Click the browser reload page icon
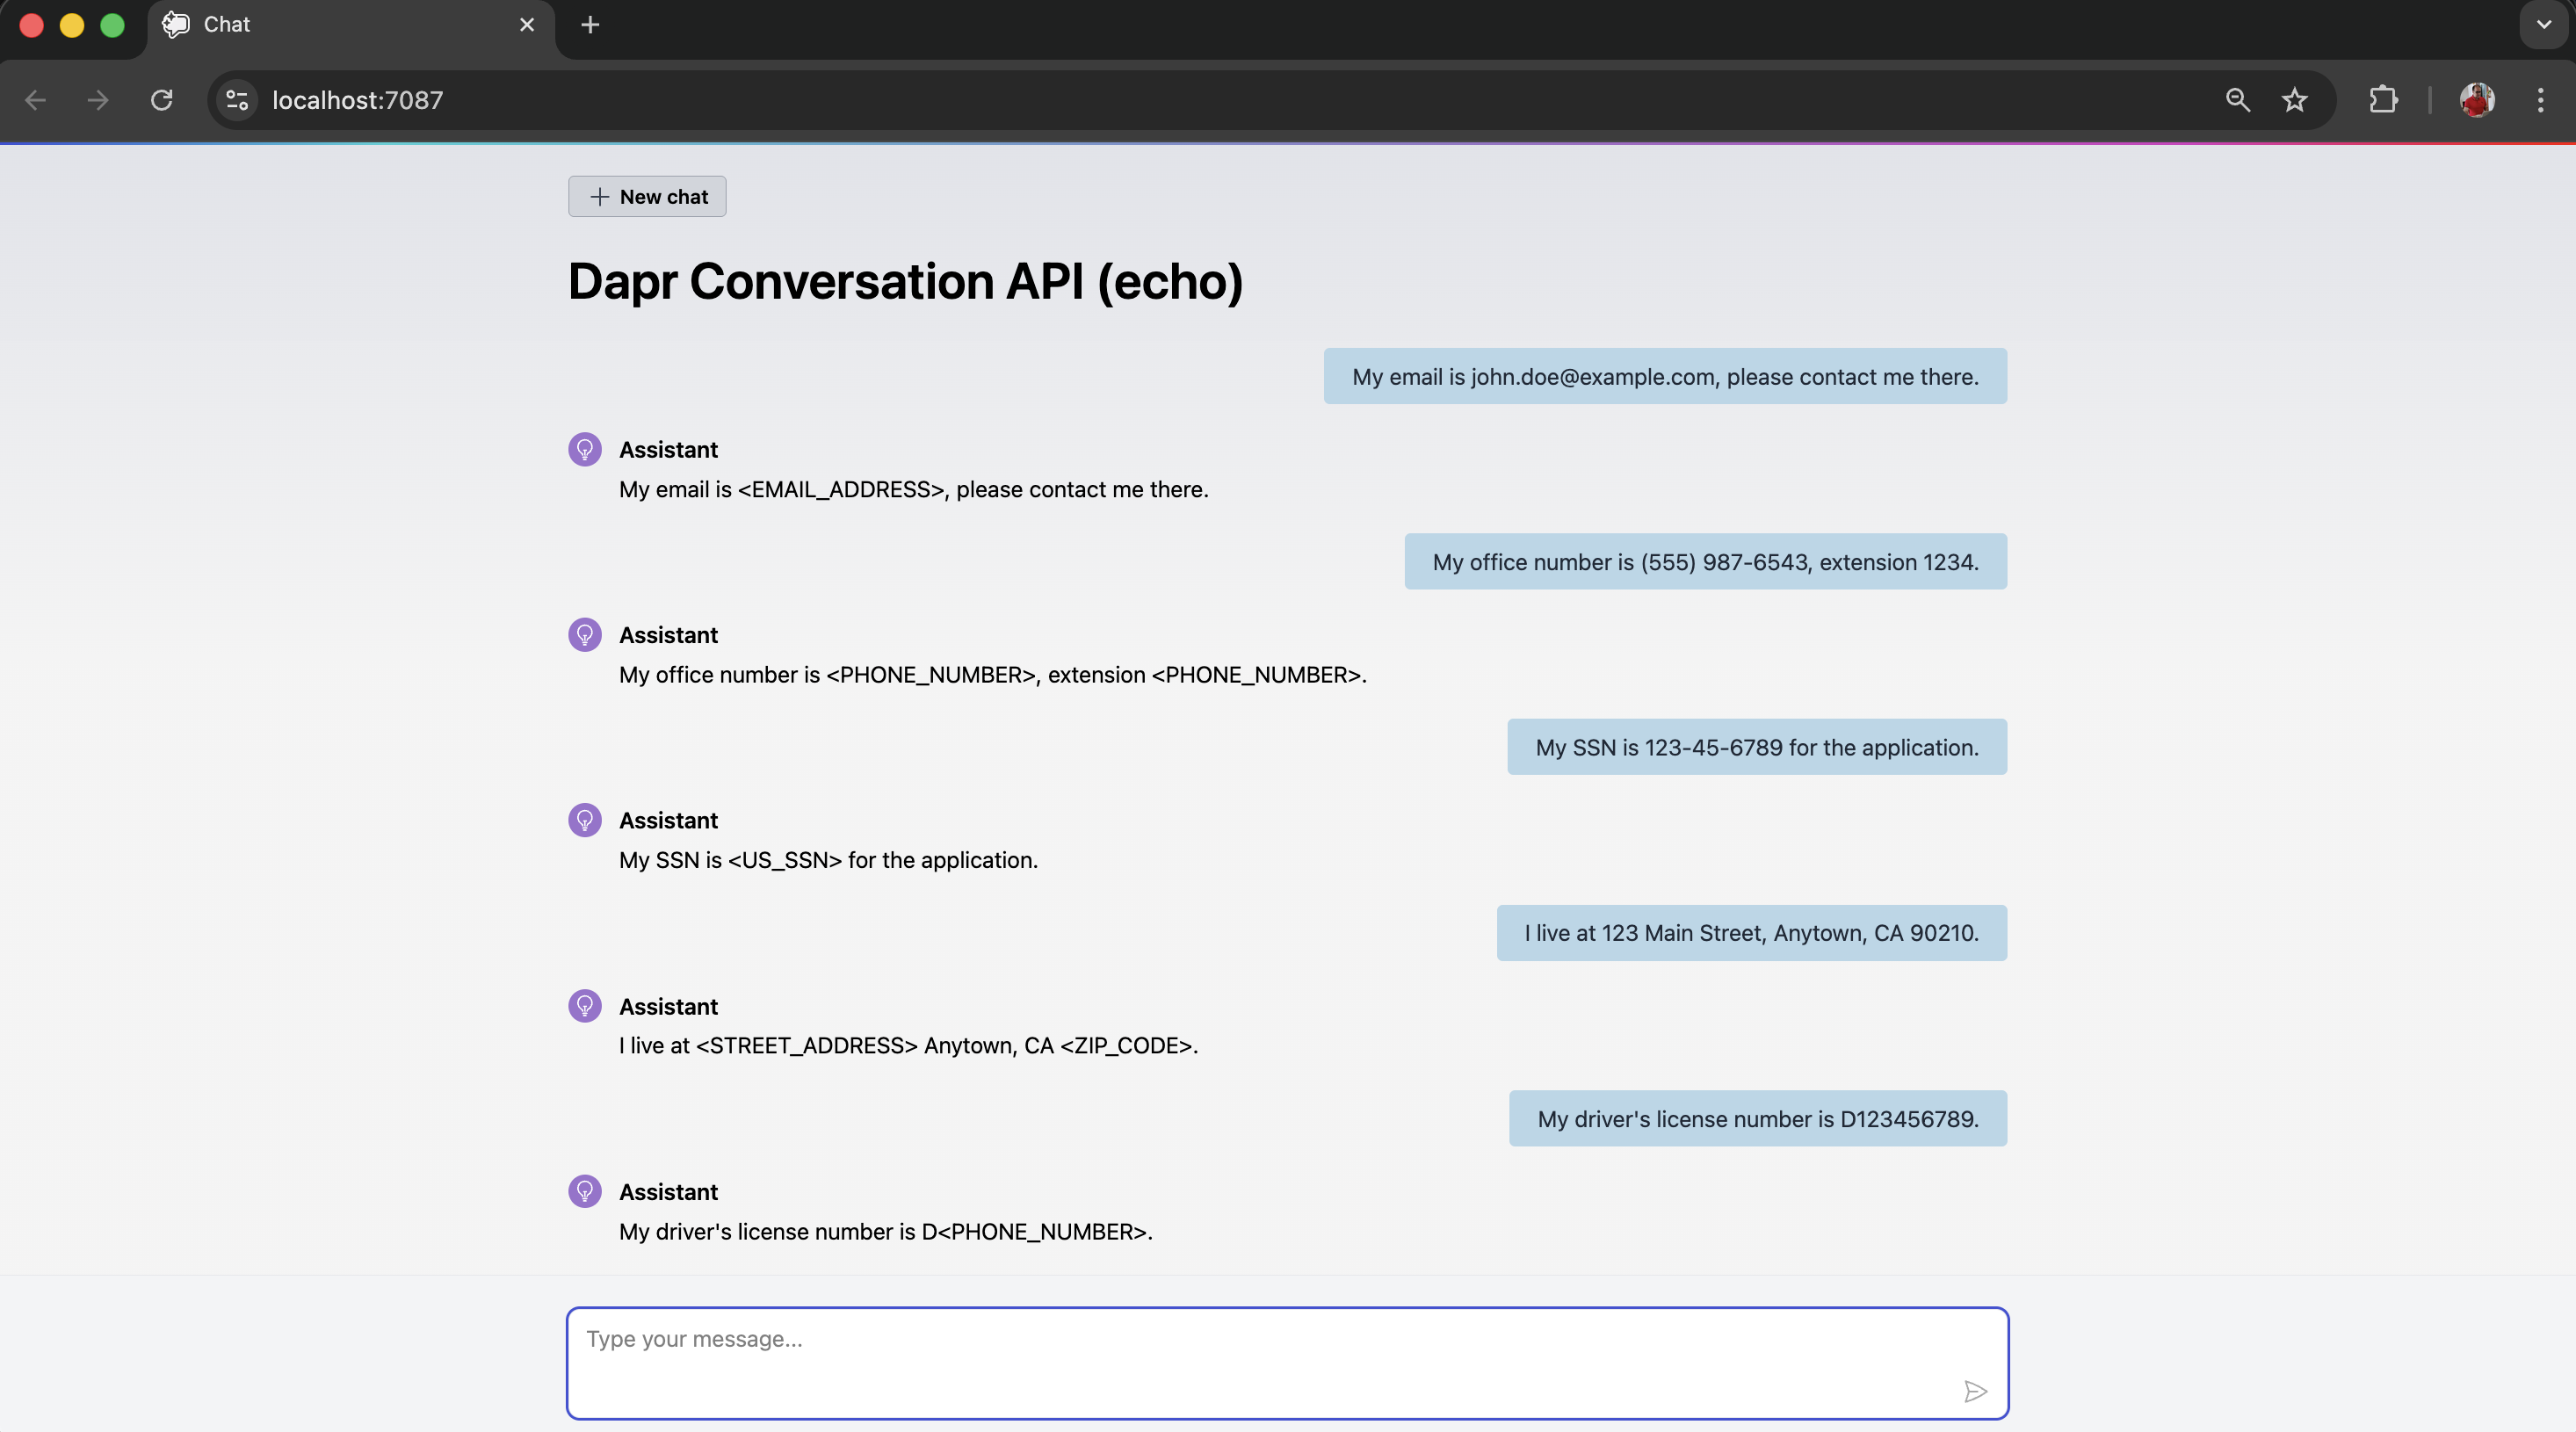The image size is (2576, 1432). 162,100
